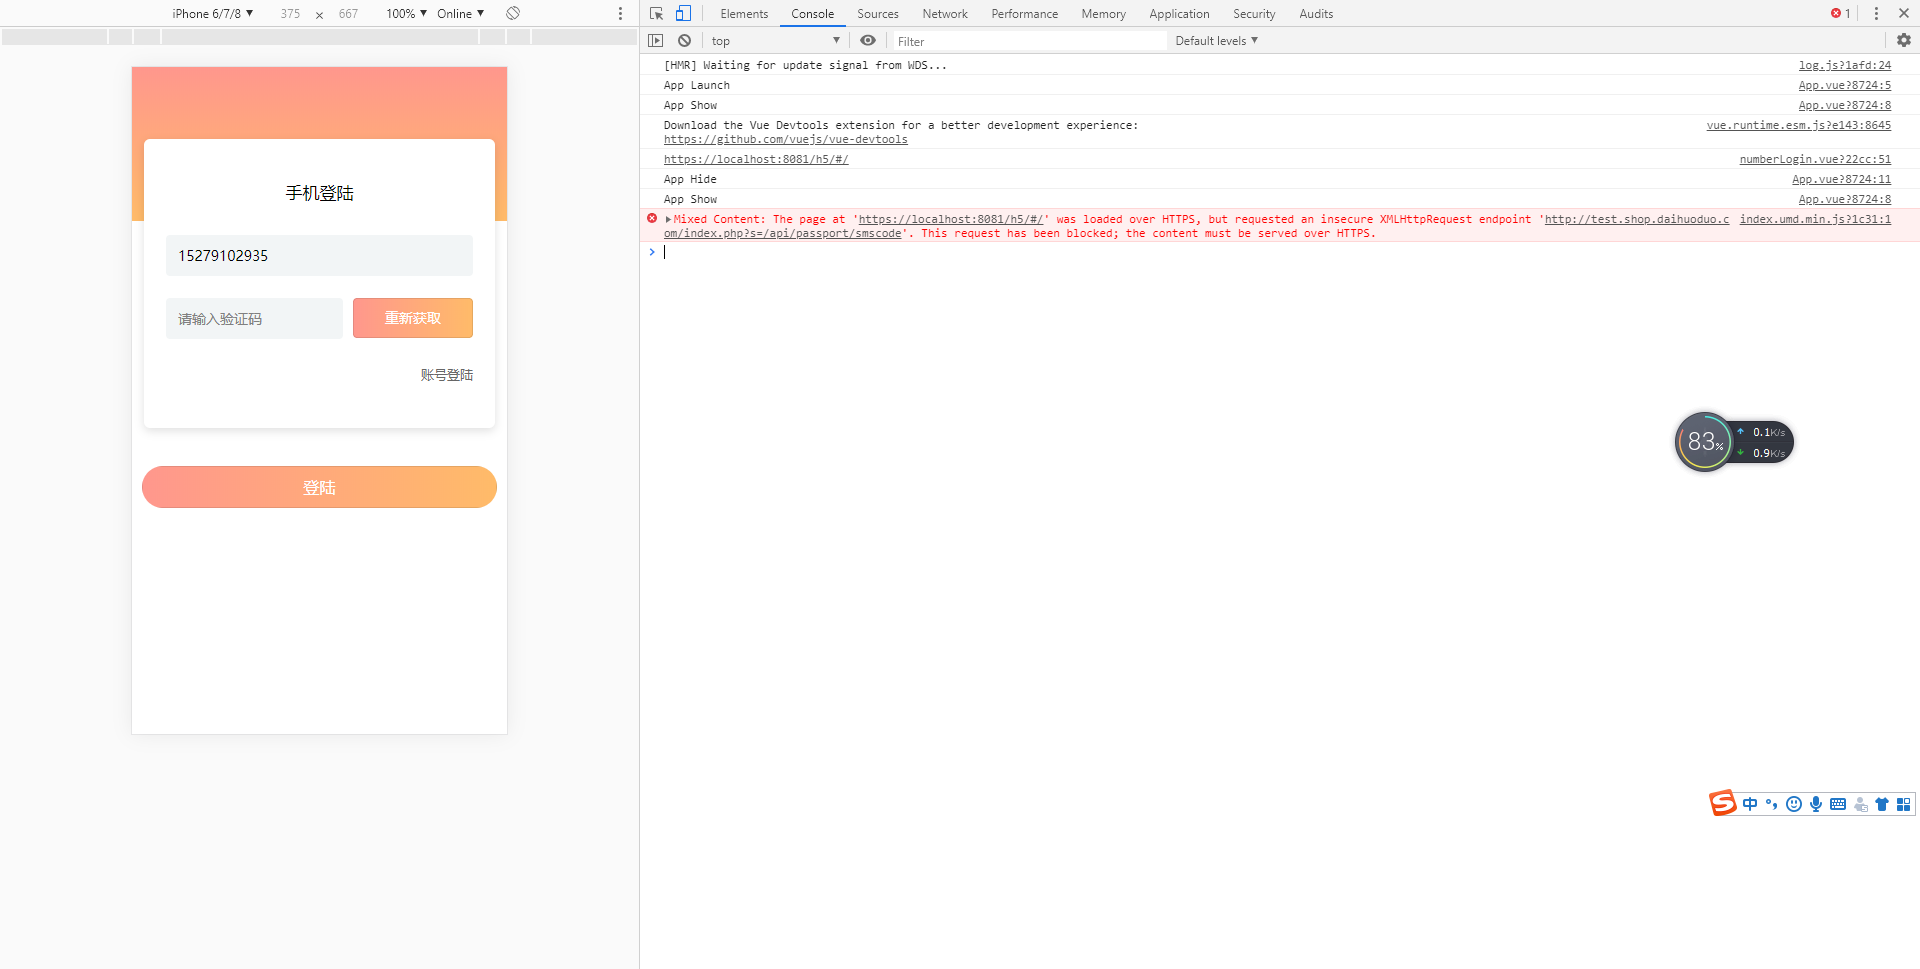Switch to the Application tab
Viewport: 1920px width, 969px height.
pos(1179,13)
